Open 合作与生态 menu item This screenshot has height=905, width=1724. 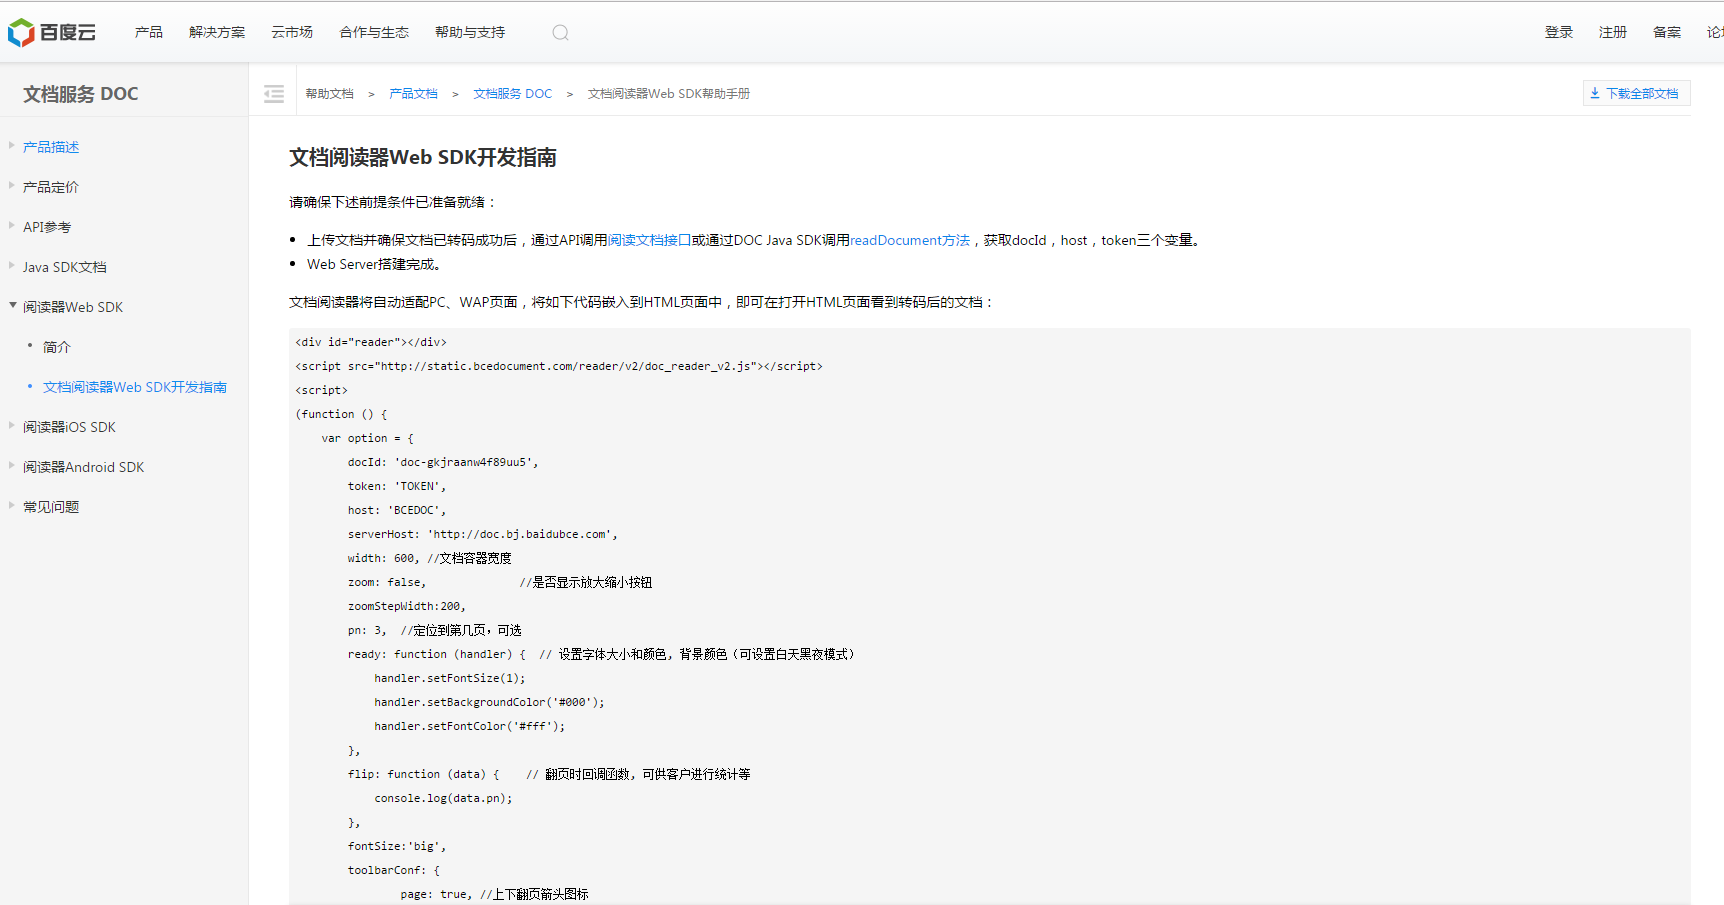tap(374, 32)
